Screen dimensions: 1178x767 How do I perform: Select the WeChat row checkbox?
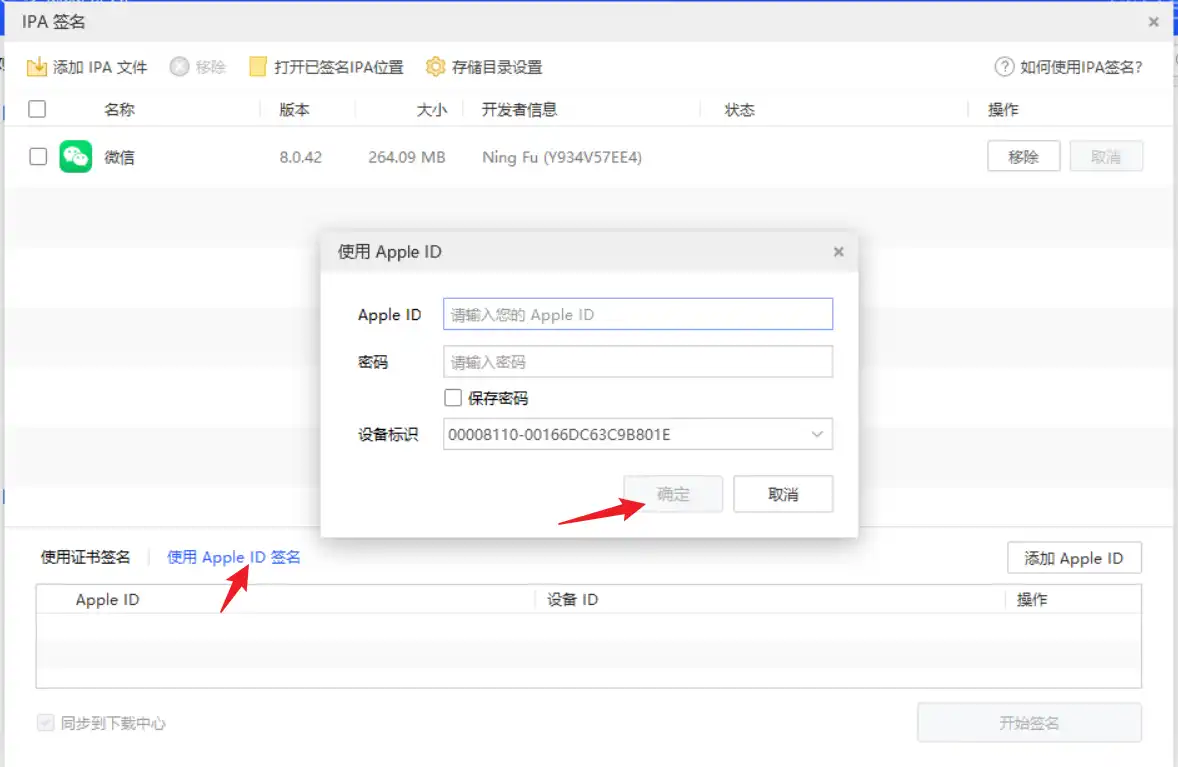pyautogui.click(x=38, y=157)
